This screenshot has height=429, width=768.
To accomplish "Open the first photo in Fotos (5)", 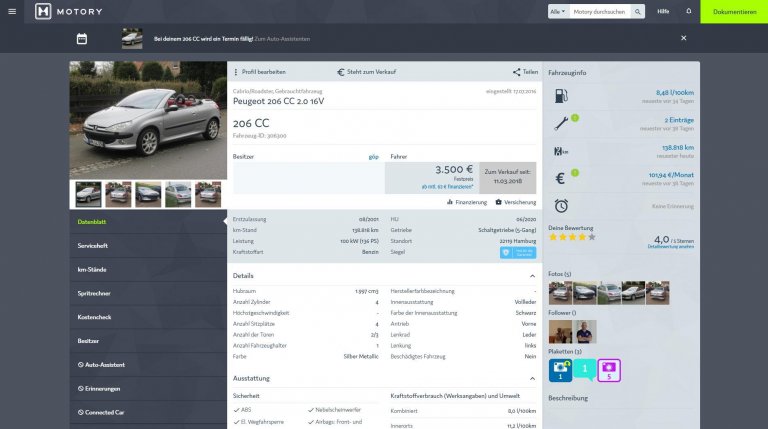I will 560,293.
